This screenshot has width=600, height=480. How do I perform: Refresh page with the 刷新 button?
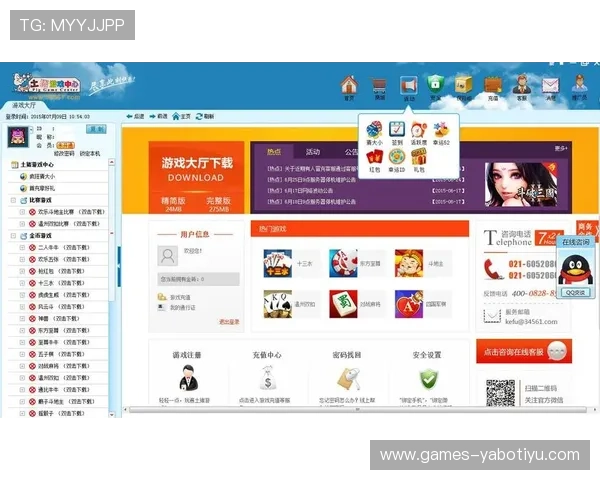tap(205, 116)
